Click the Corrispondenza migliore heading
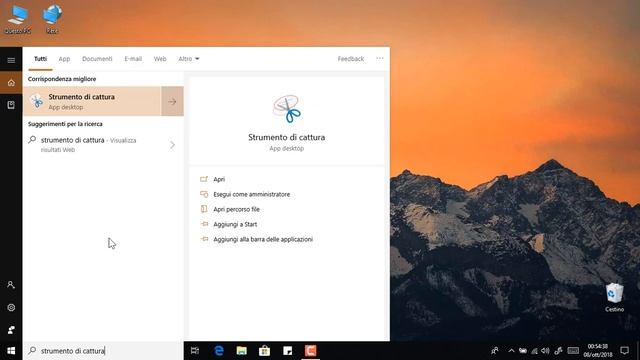Image resolution: width=640 pixels, height=360 pixels. [x=62, y=79]
